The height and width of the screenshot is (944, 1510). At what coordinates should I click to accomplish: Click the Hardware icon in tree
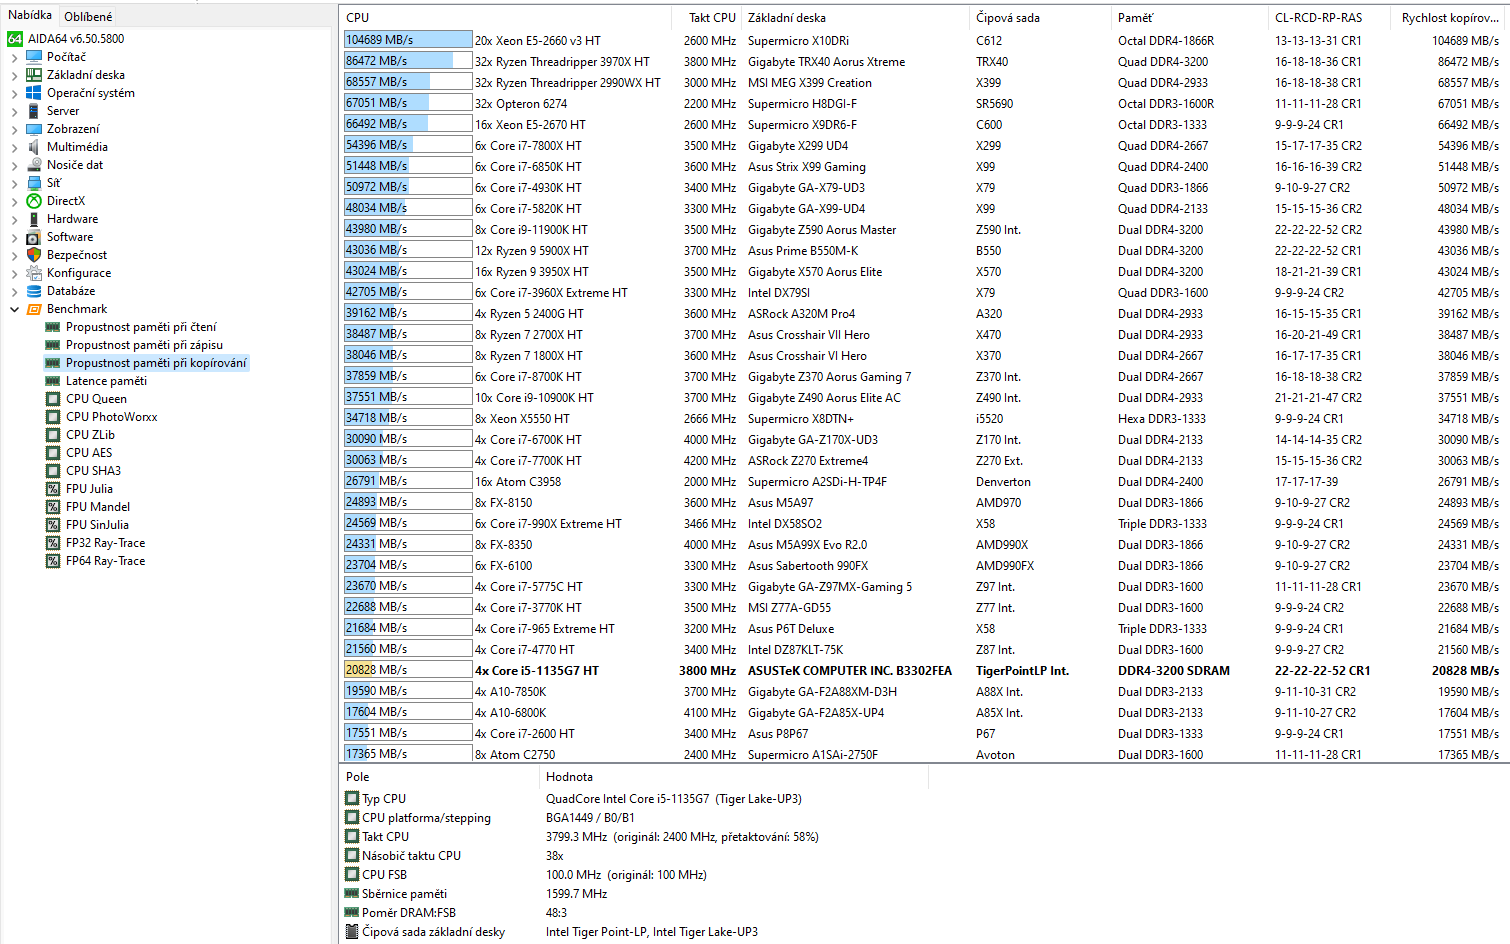click(34, 219)
